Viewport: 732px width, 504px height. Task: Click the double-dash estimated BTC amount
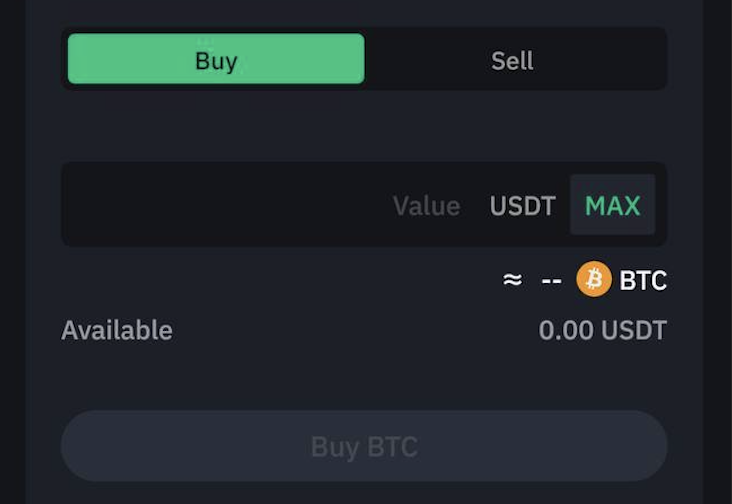click(x=551, y=281)
